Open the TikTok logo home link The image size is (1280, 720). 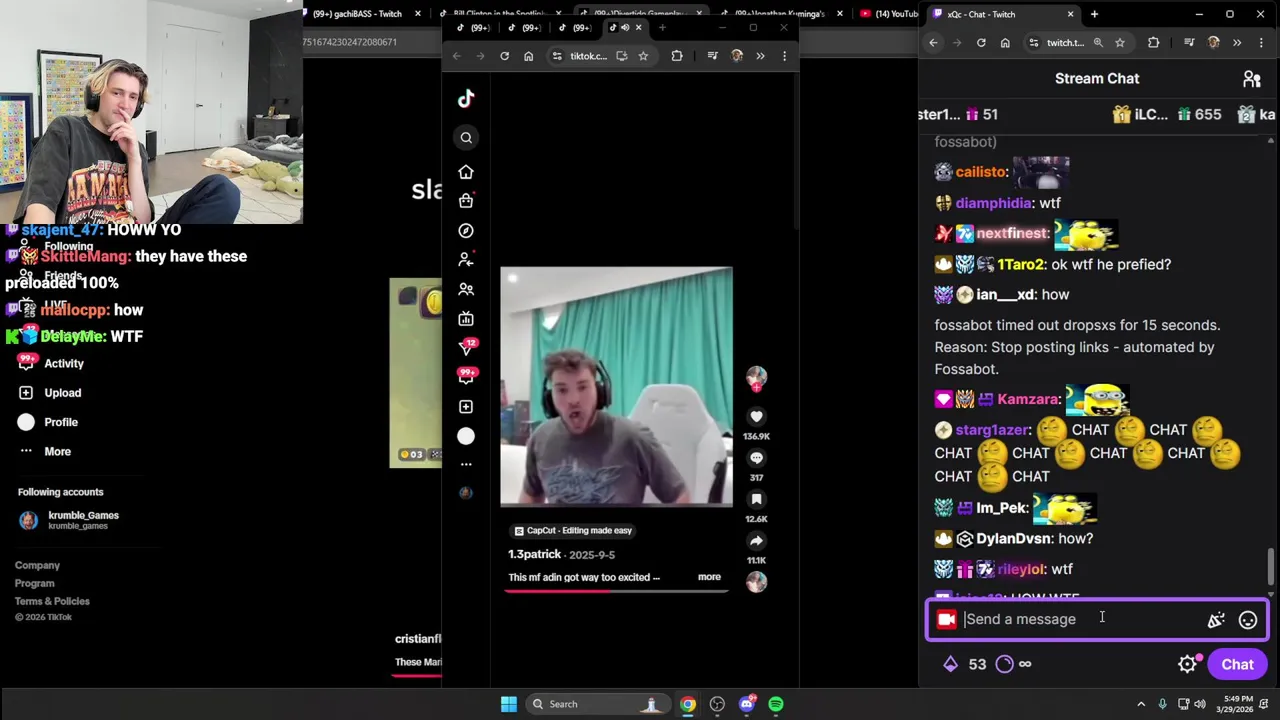pos(466,98)
